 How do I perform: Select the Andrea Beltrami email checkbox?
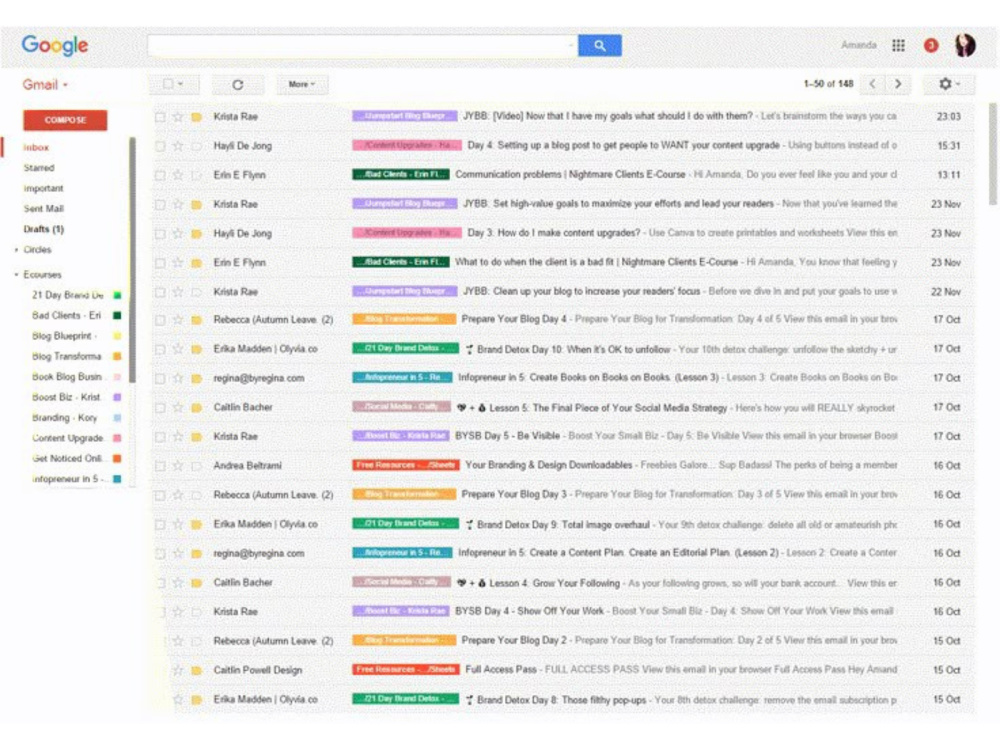coord(160,466)
